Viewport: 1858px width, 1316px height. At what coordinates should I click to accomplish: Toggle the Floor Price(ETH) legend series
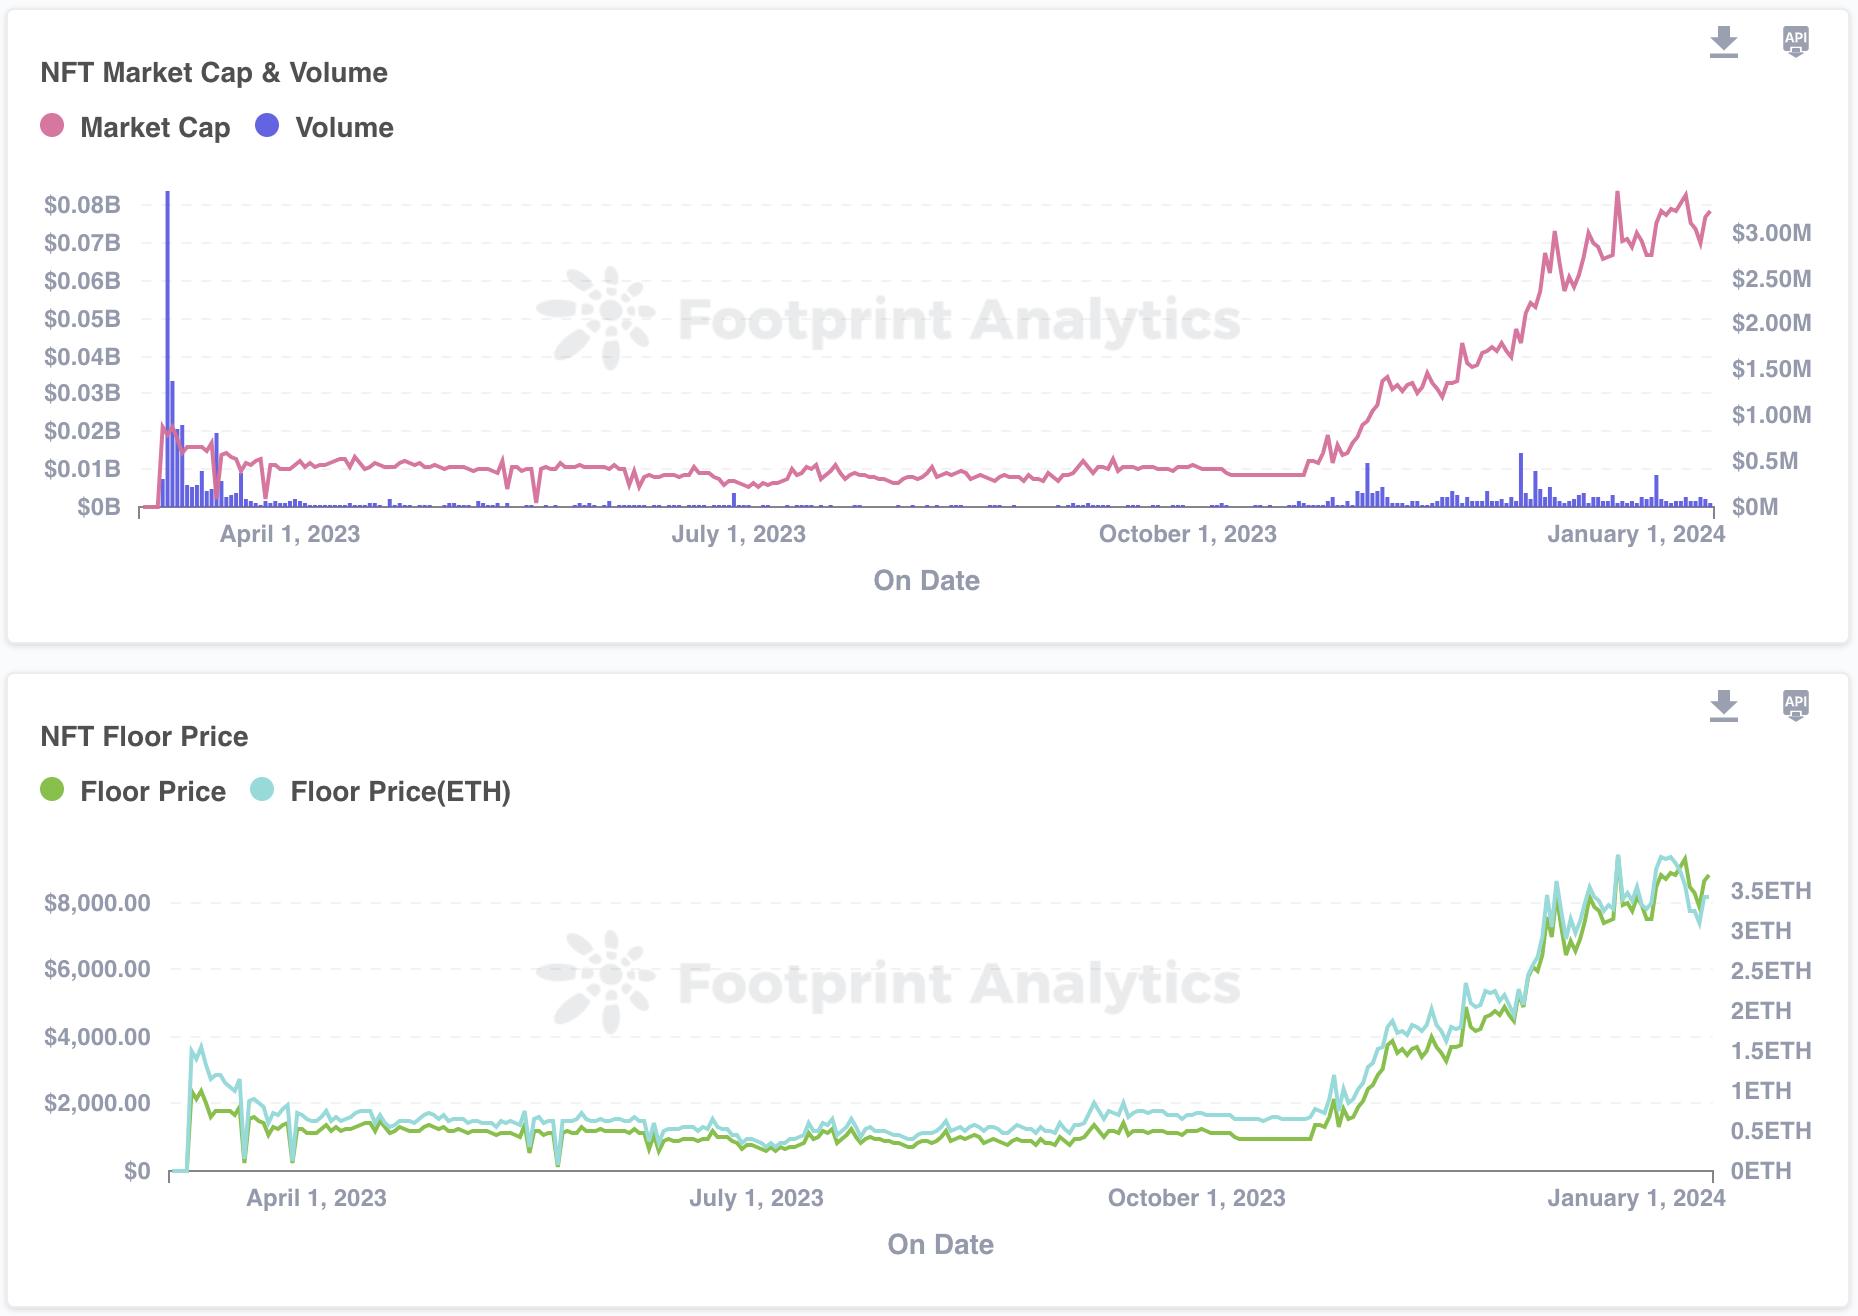(x=380, y=791)
